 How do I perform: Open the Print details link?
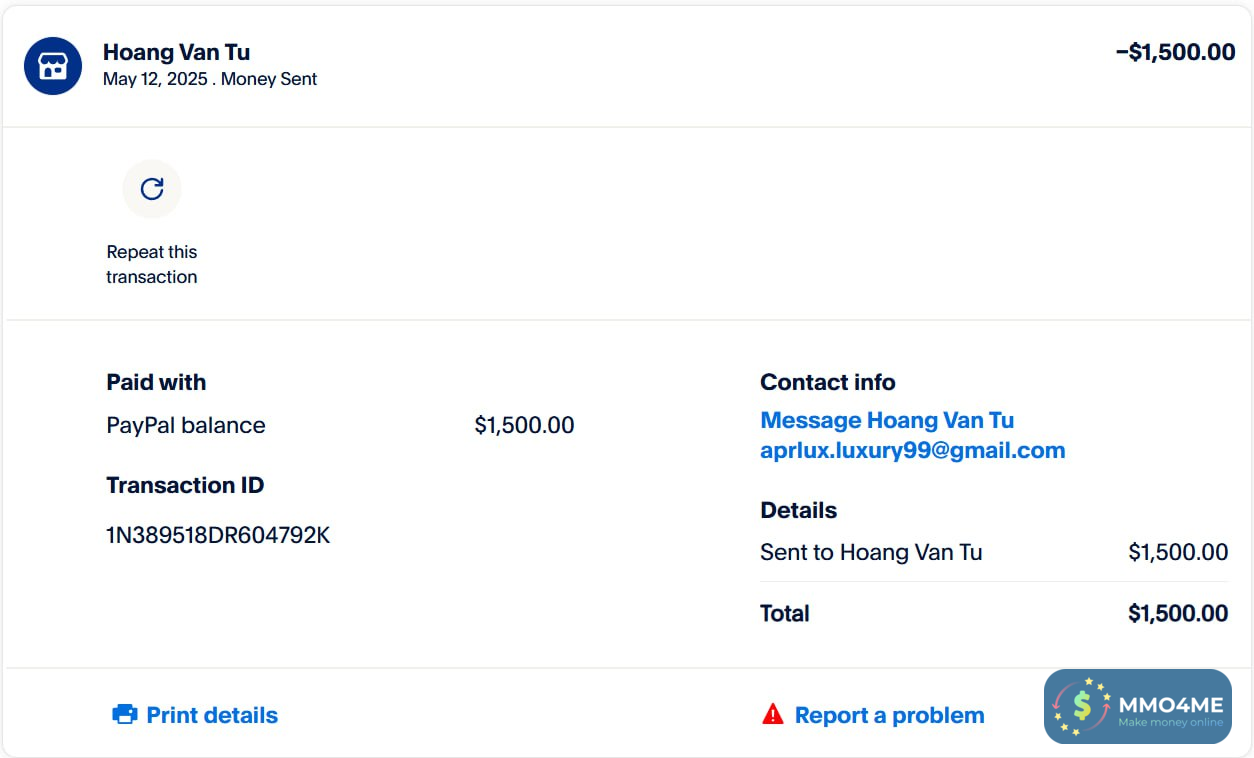tap(212, 715)
